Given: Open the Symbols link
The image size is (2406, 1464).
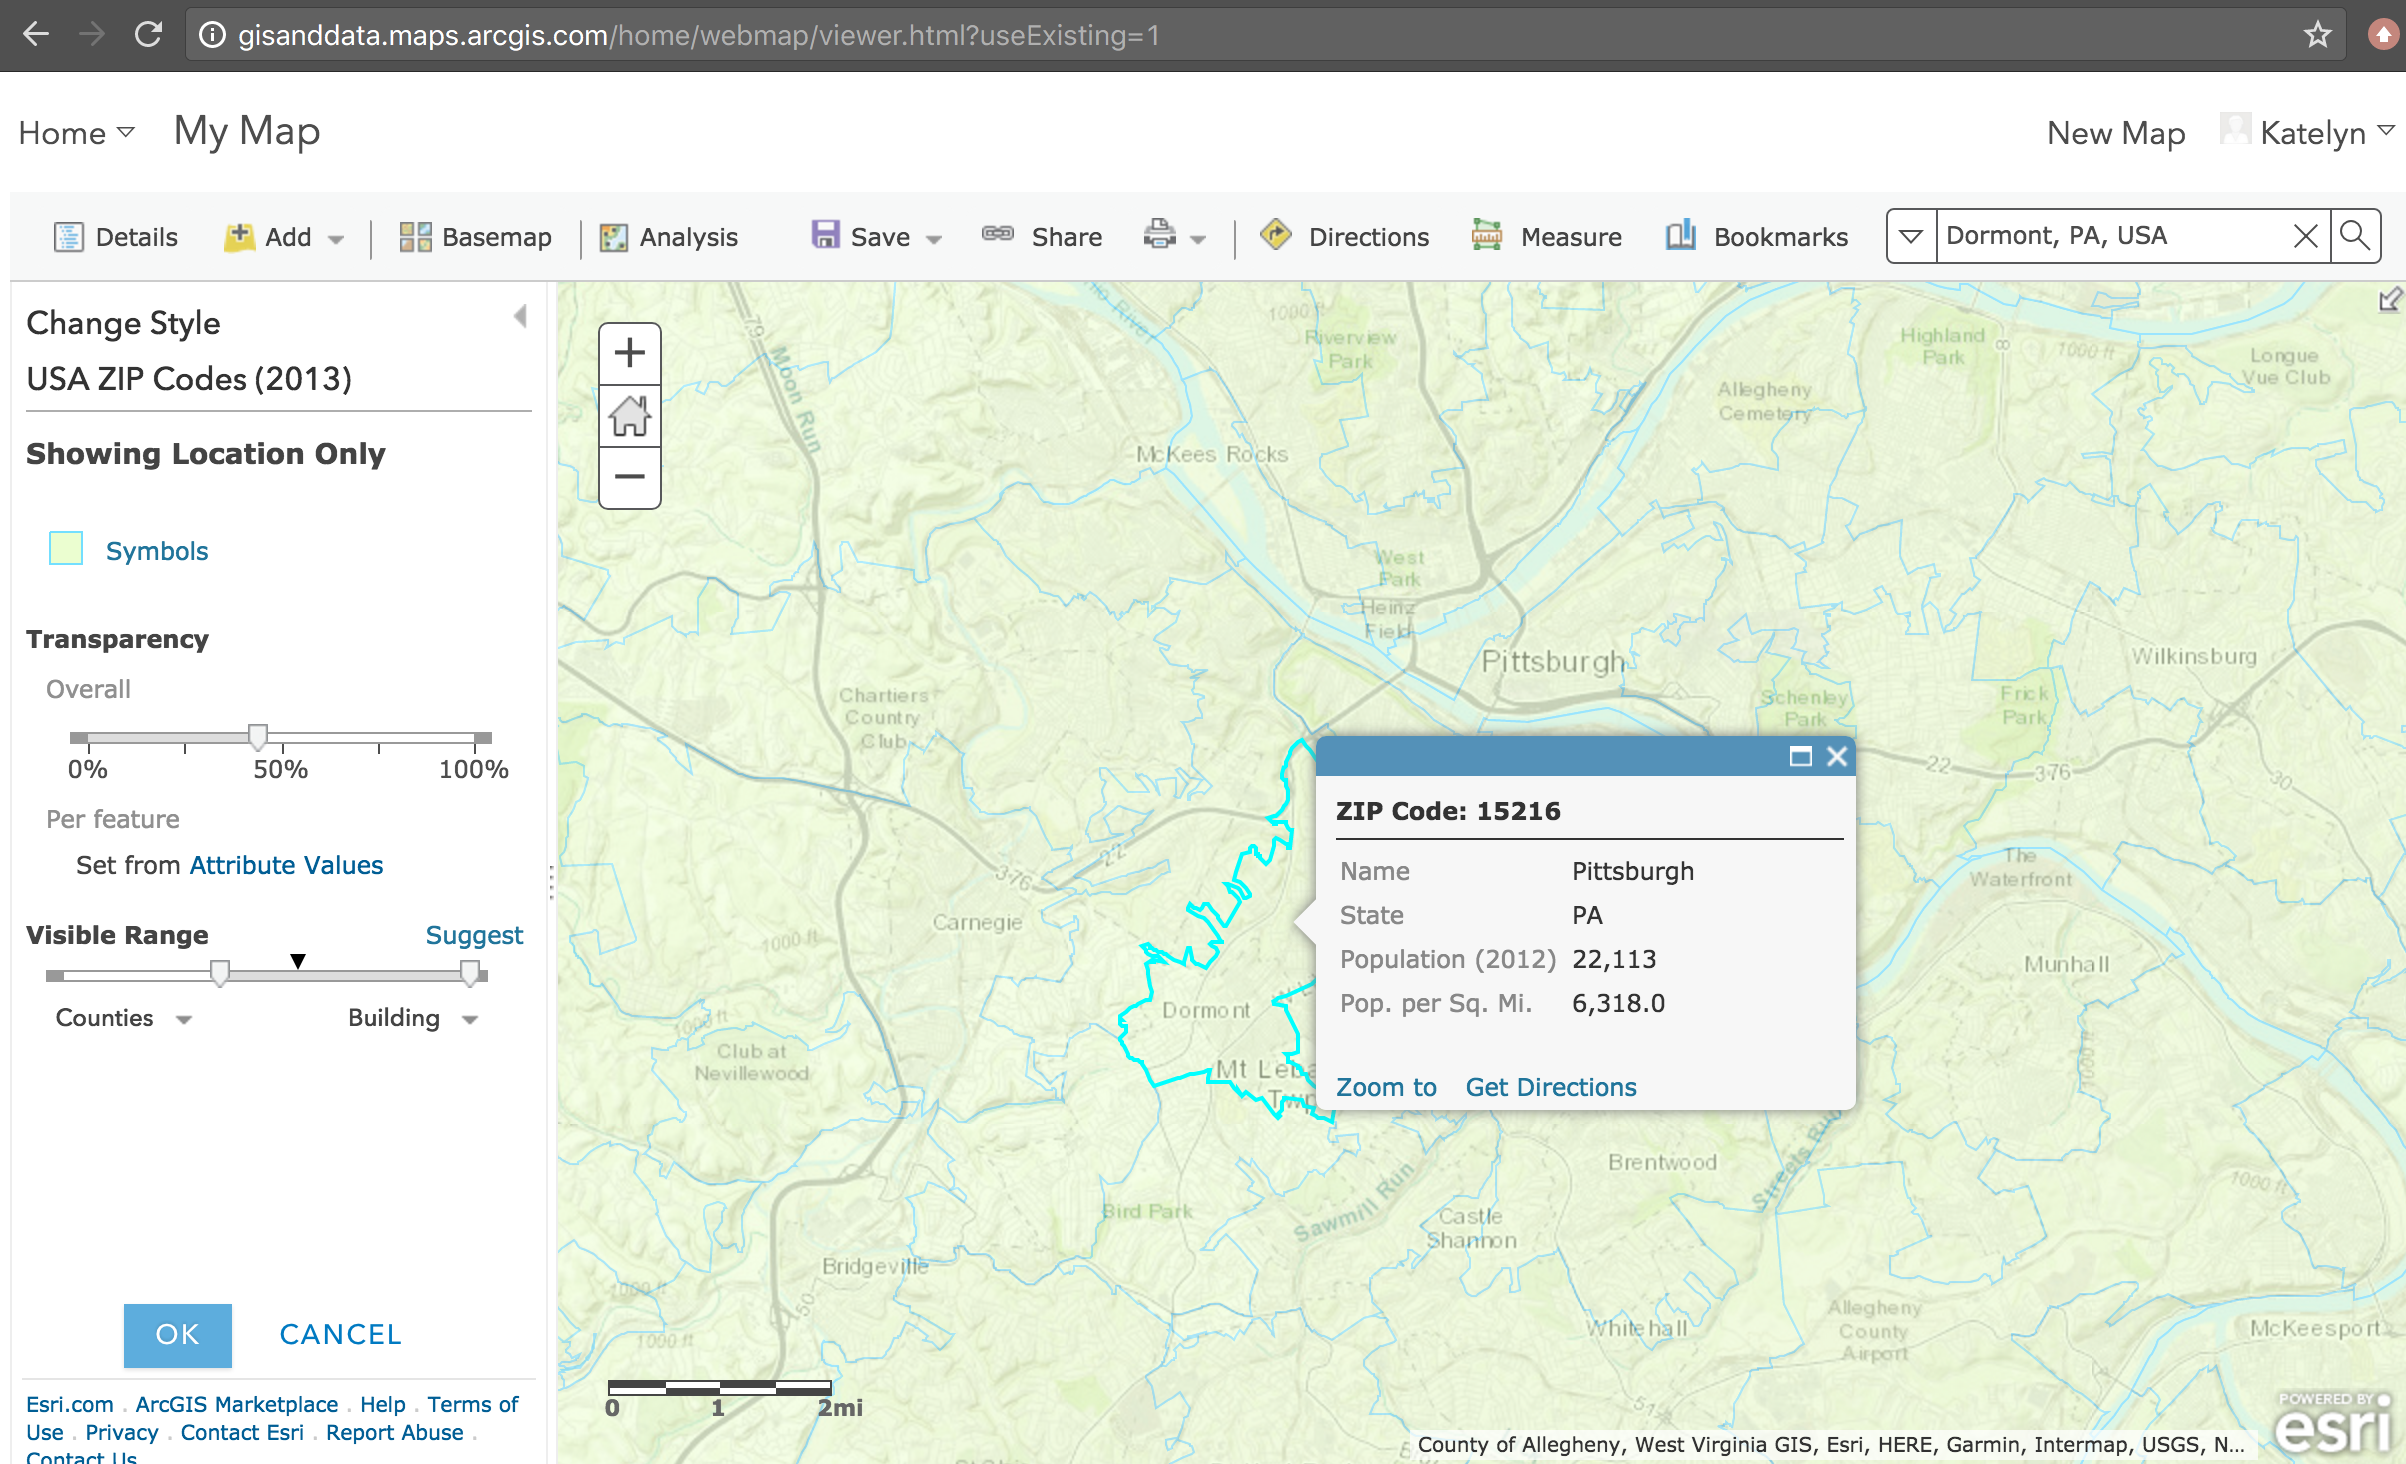Looking at the screenshot, I should click(157, 551).
